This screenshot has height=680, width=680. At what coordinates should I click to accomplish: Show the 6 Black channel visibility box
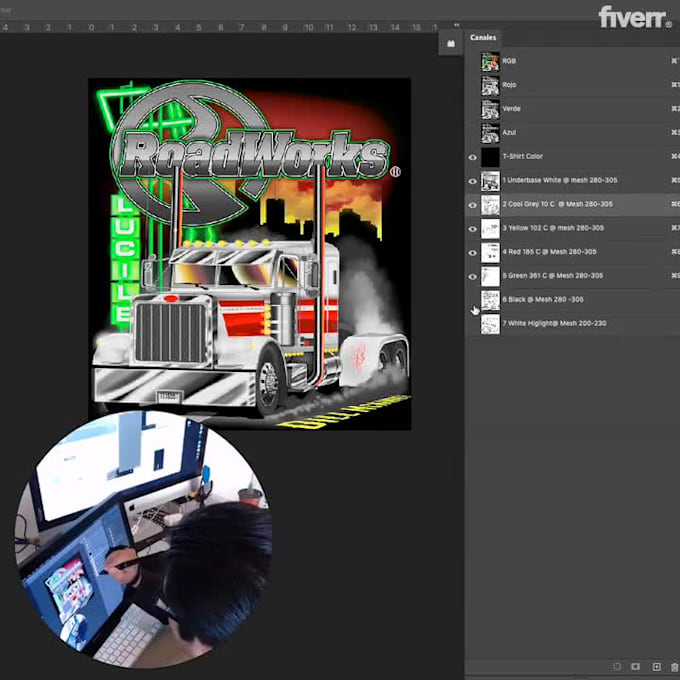(x=473, y=300)
